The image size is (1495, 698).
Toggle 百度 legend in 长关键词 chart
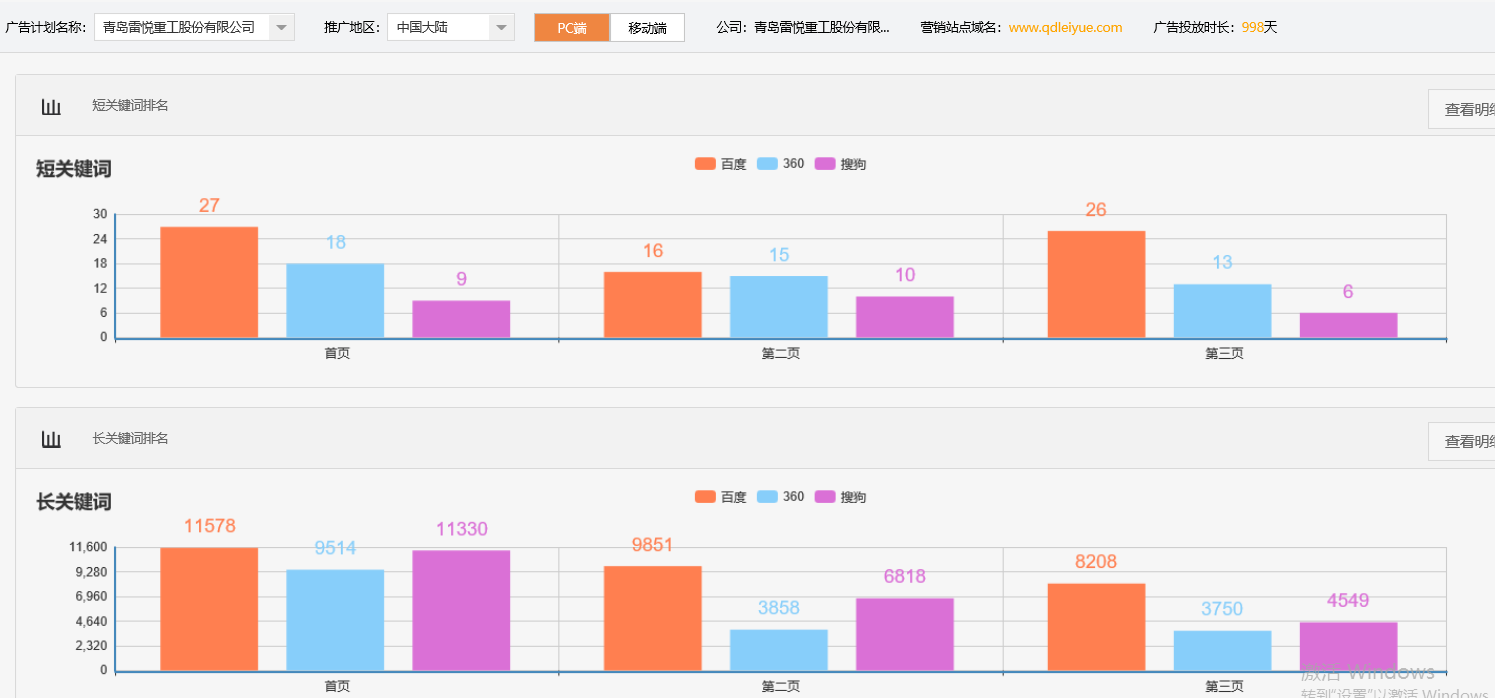click(720, 497)
